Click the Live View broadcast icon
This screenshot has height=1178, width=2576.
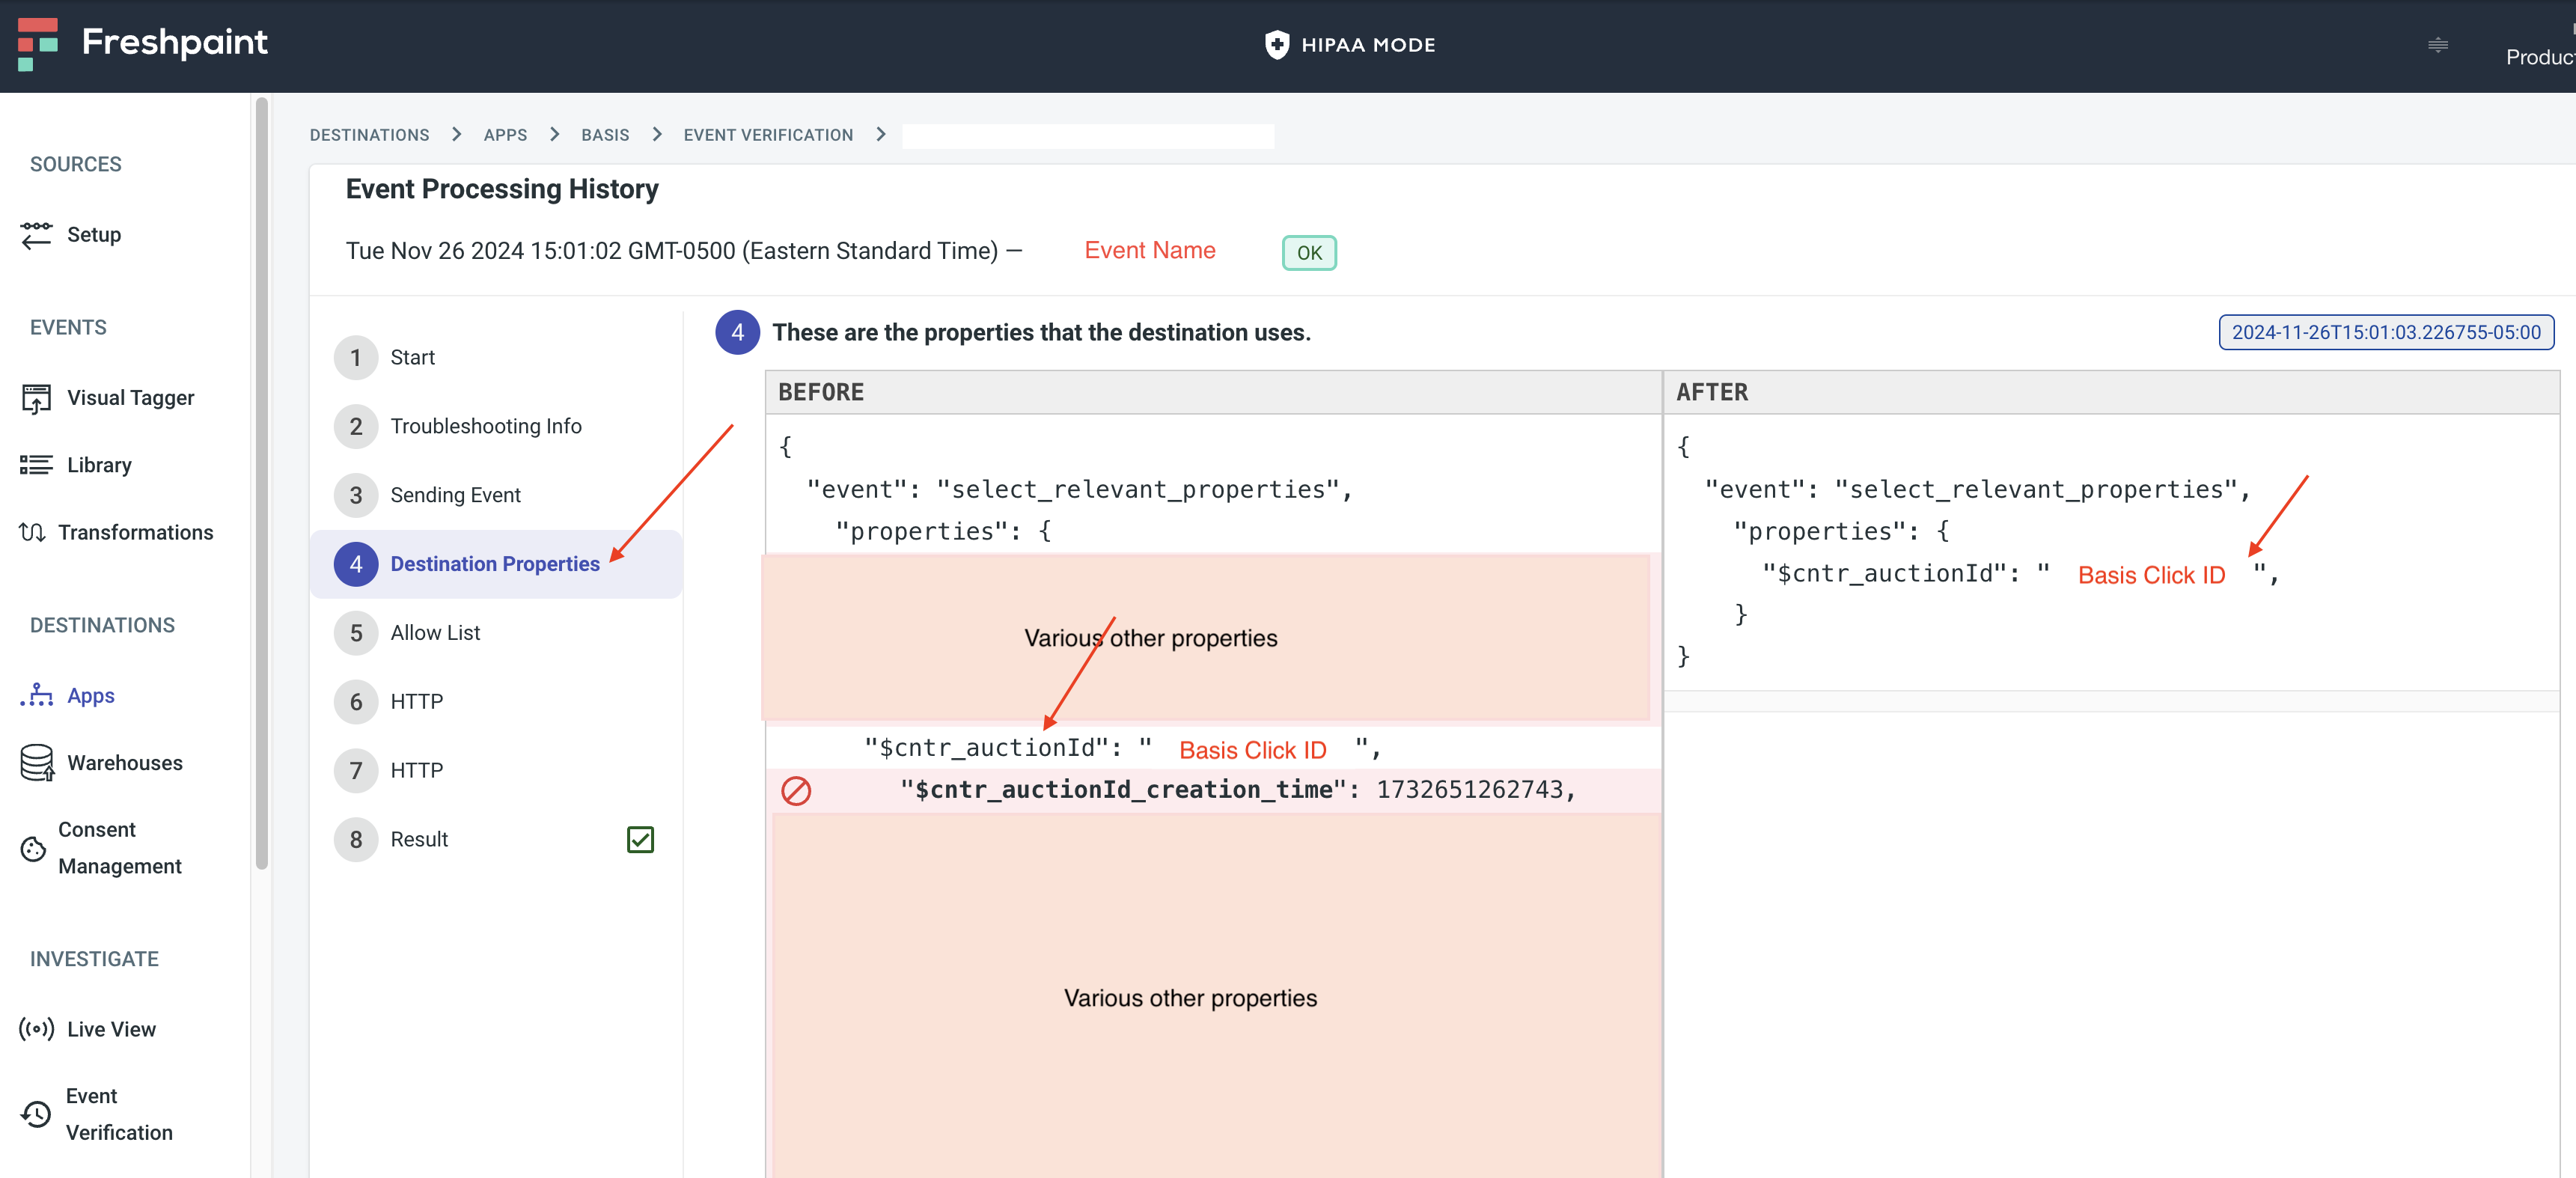36,1029
